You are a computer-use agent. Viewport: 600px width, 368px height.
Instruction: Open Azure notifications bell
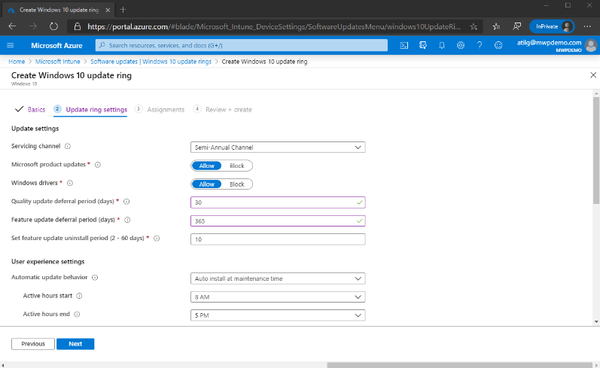(x=442, y=46)
